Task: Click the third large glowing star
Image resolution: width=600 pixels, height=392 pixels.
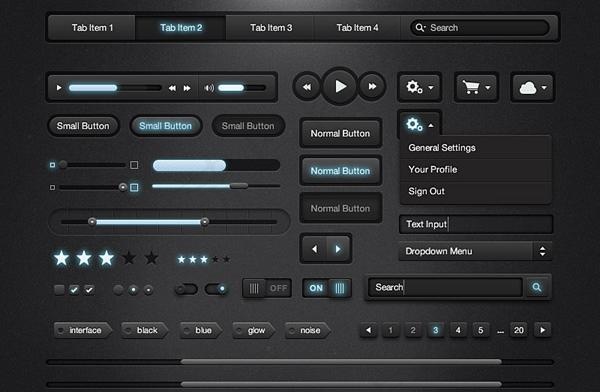Action: pos(106,258)
